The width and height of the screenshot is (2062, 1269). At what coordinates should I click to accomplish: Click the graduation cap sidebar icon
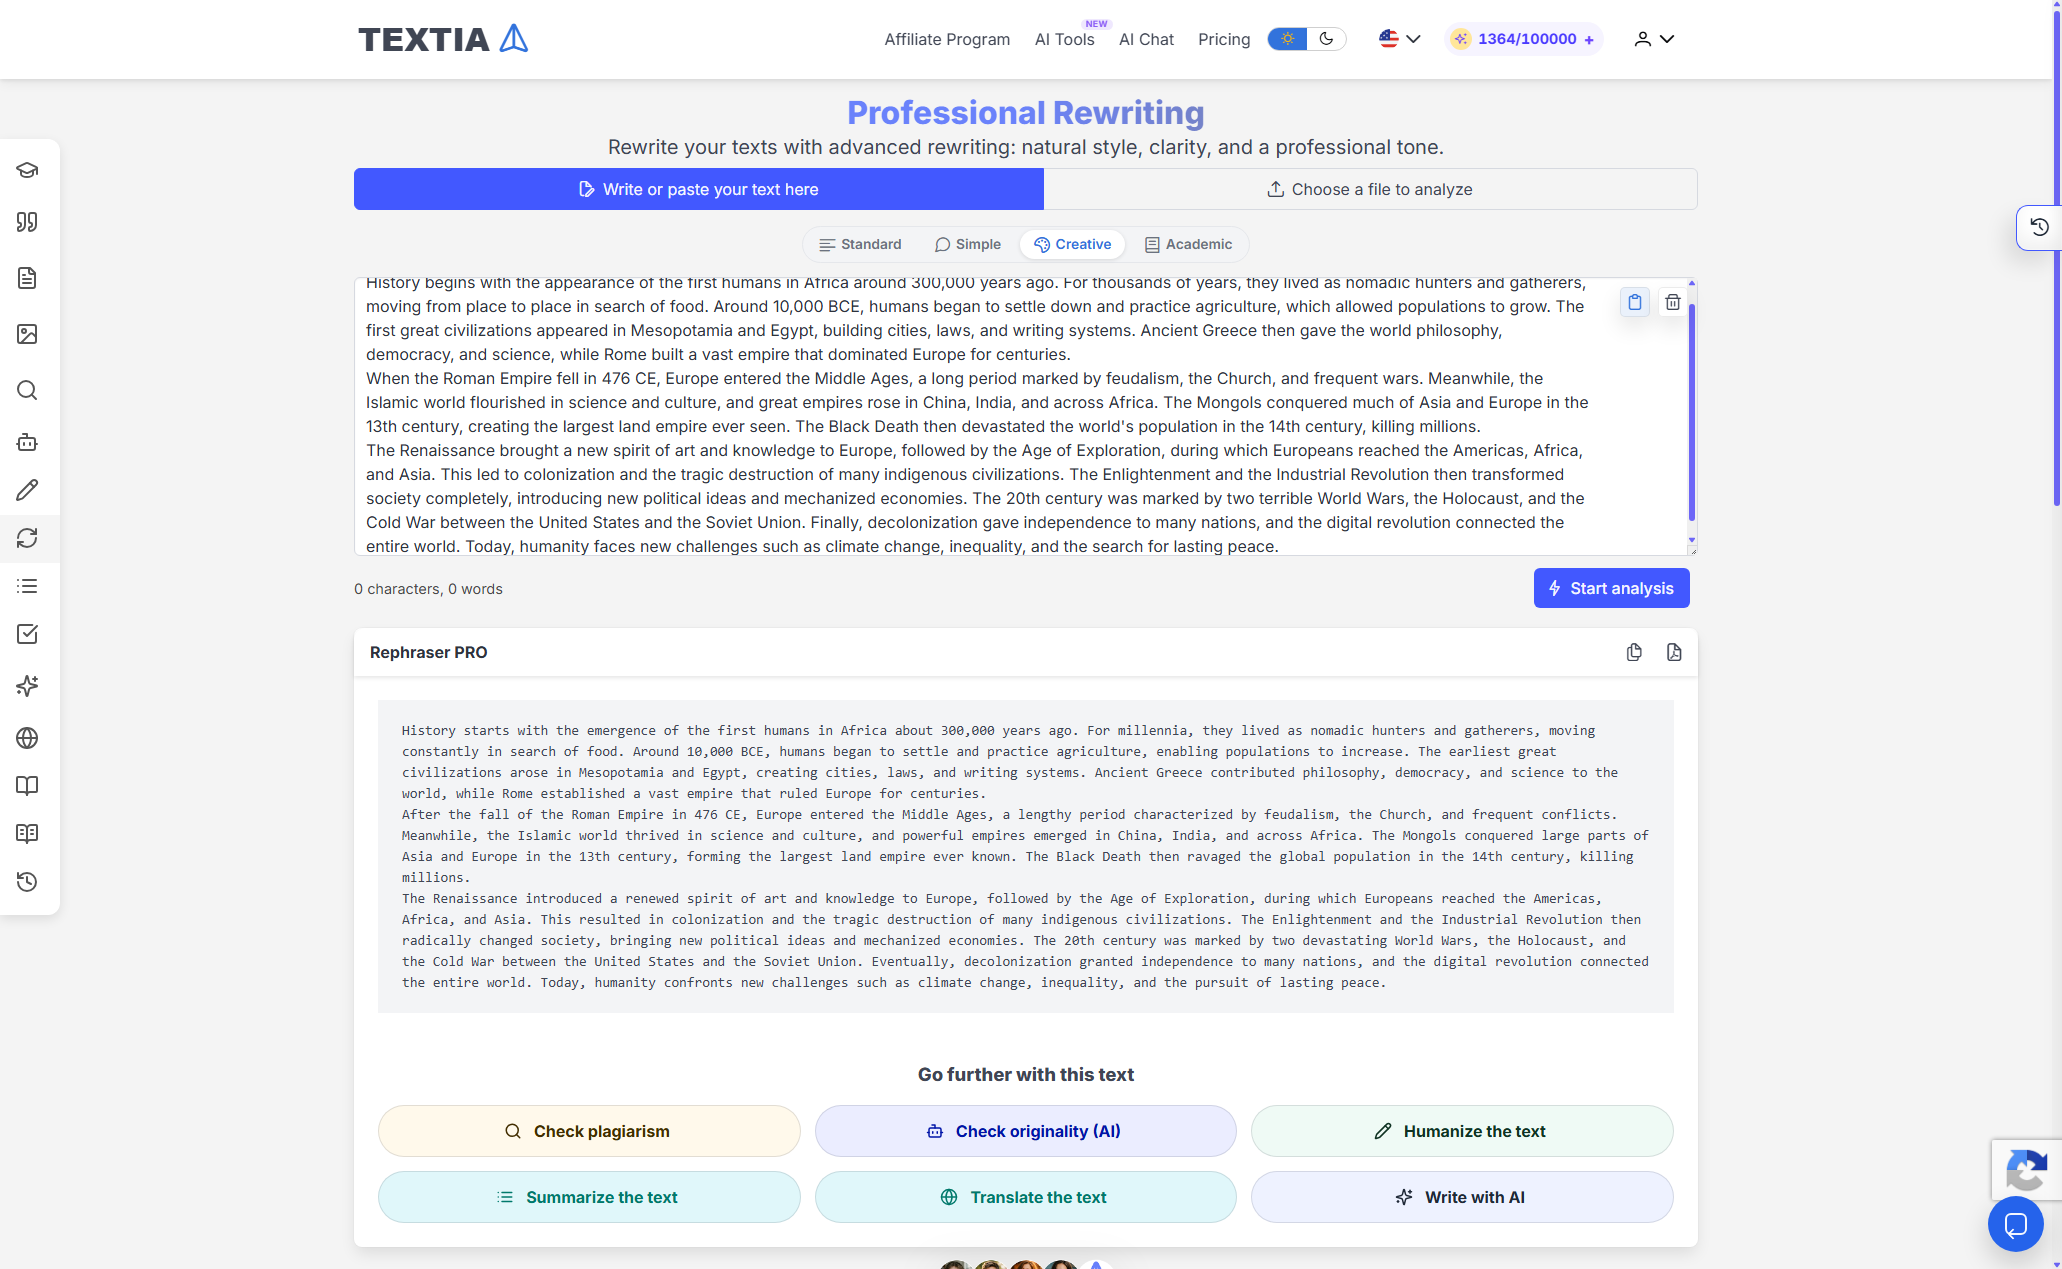27,170
